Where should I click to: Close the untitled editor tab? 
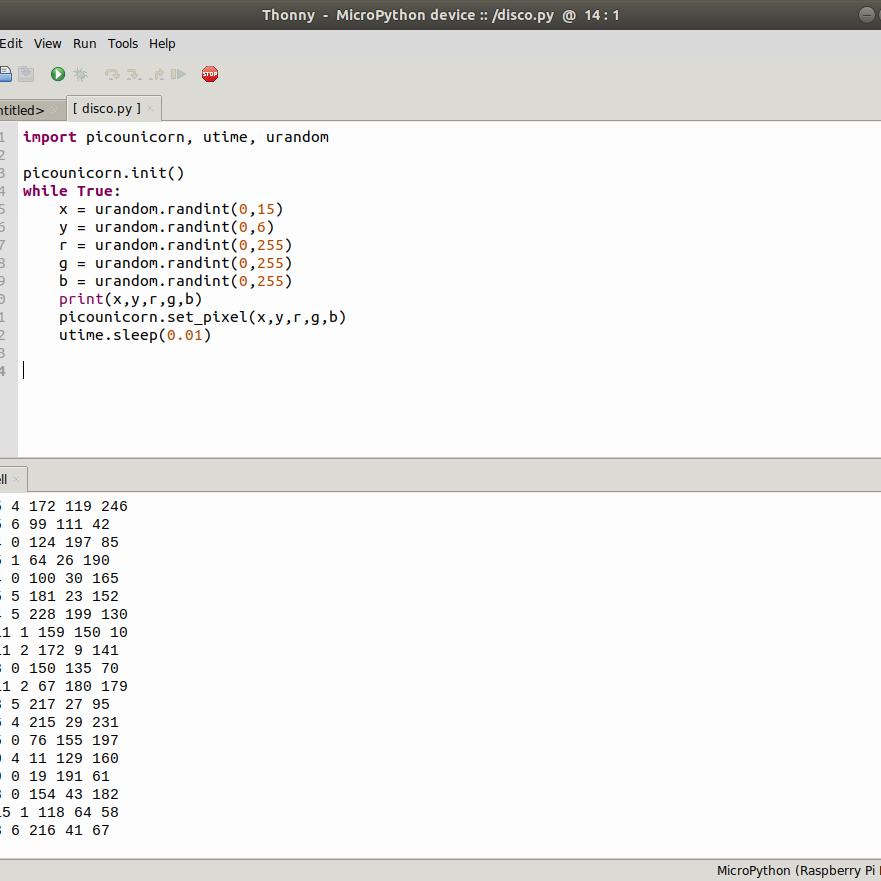(54, 110)
